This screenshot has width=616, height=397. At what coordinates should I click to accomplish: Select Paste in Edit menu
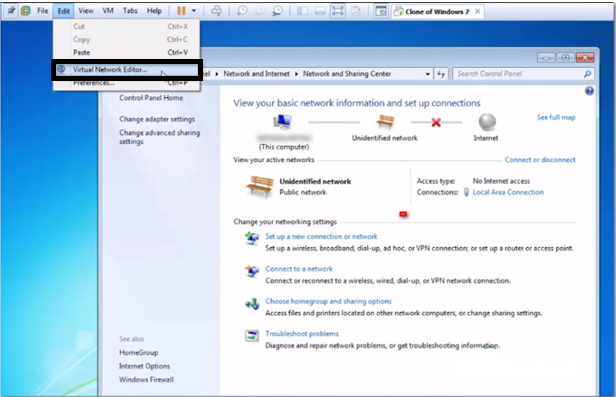pyautogui.click(x=126, y=52)
